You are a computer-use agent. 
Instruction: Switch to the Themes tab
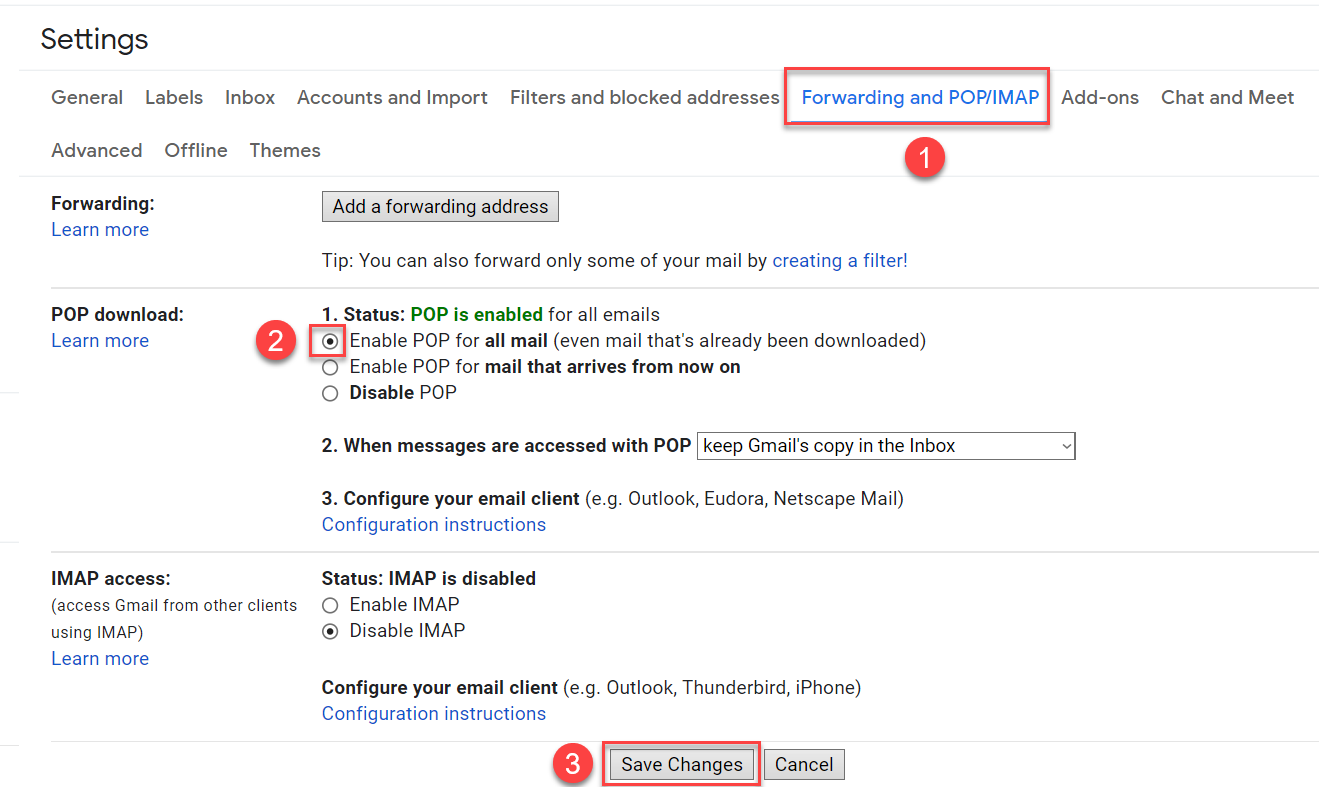point(285,151)
